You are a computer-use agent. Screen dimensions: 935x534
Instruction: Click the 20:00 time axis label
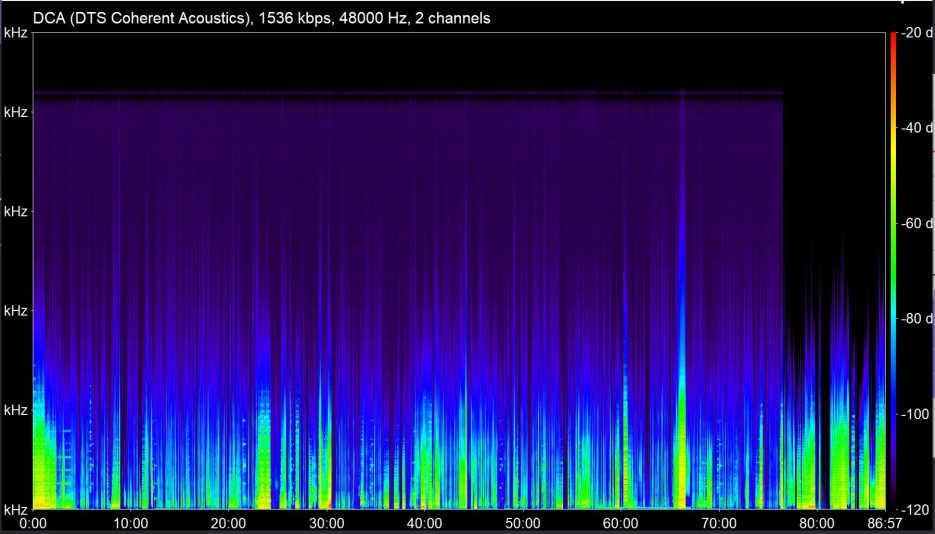(x=228, y=523)
